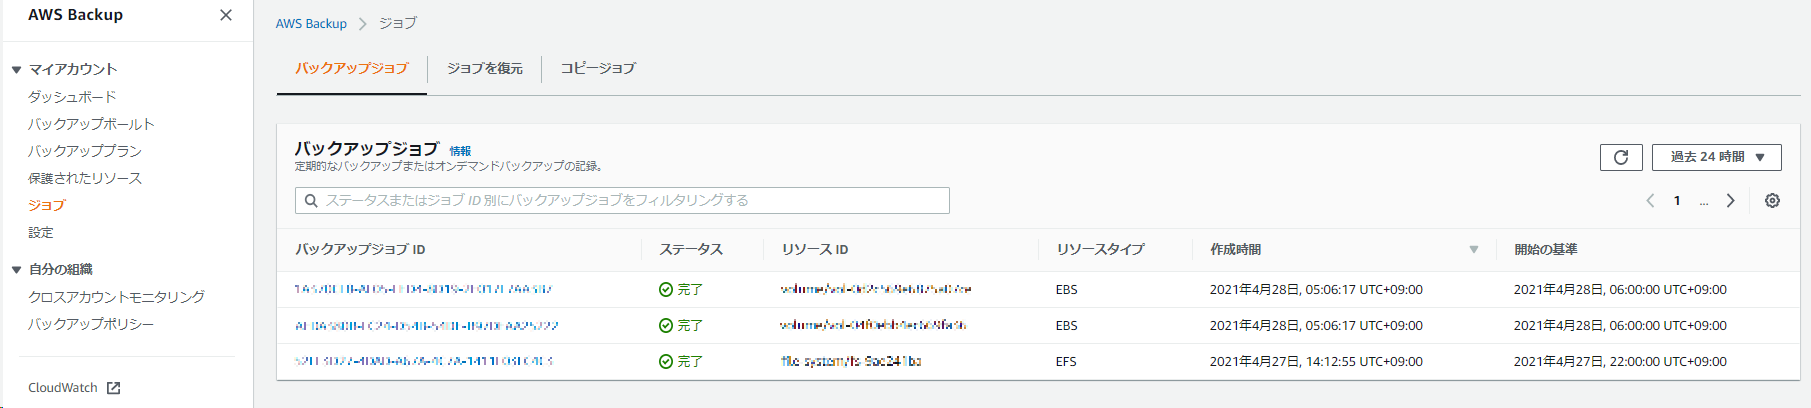This screenshot has height=408, width=1811.
Task: Go to previous page with left chevron
Action: 1650,201
